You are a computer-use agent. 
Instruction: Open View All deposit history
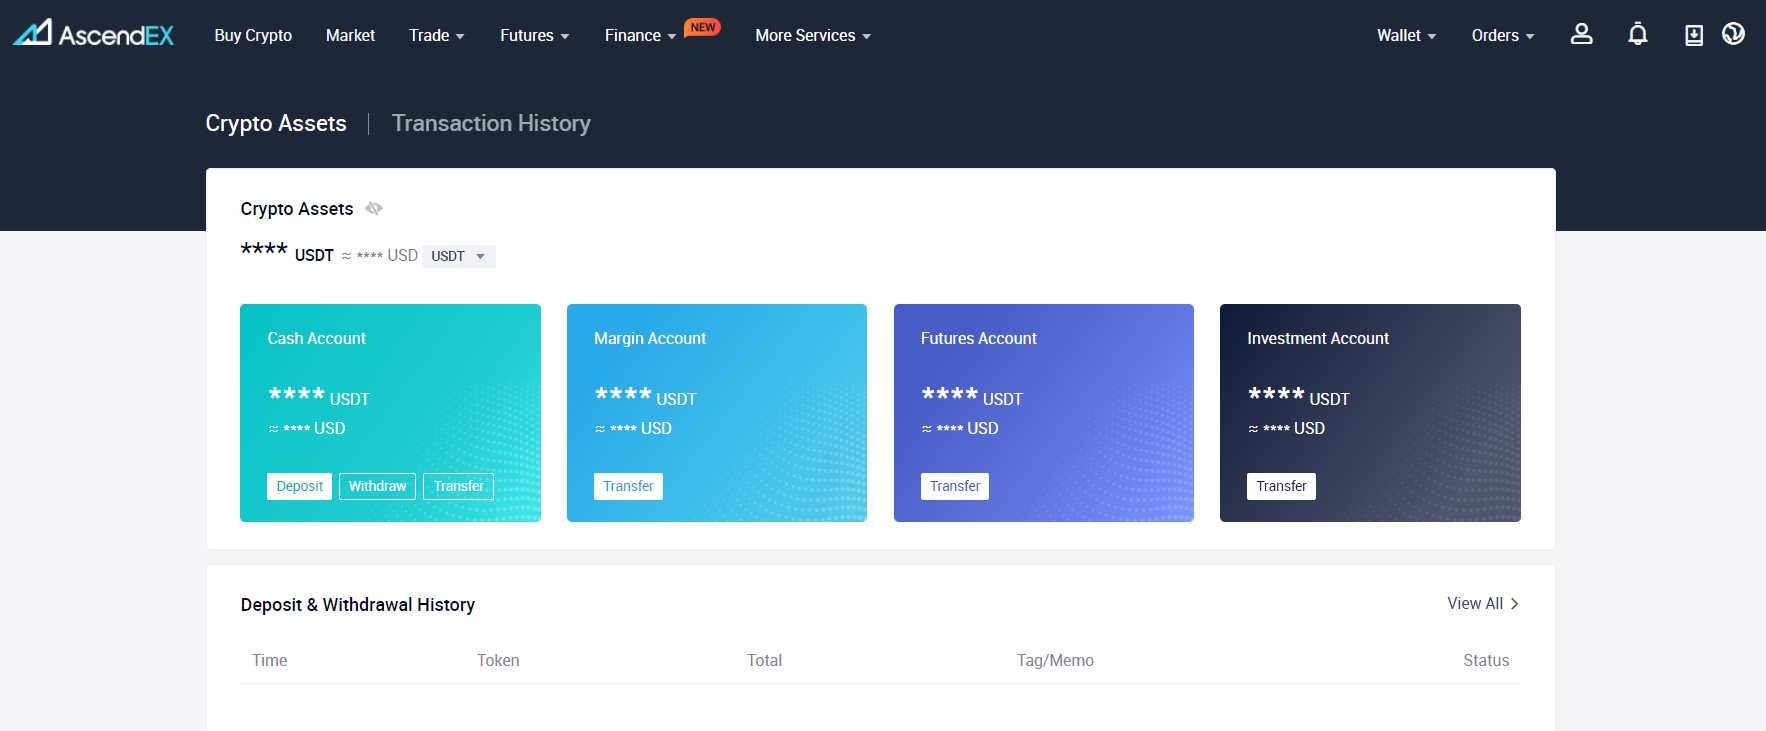click(1483, 603)
